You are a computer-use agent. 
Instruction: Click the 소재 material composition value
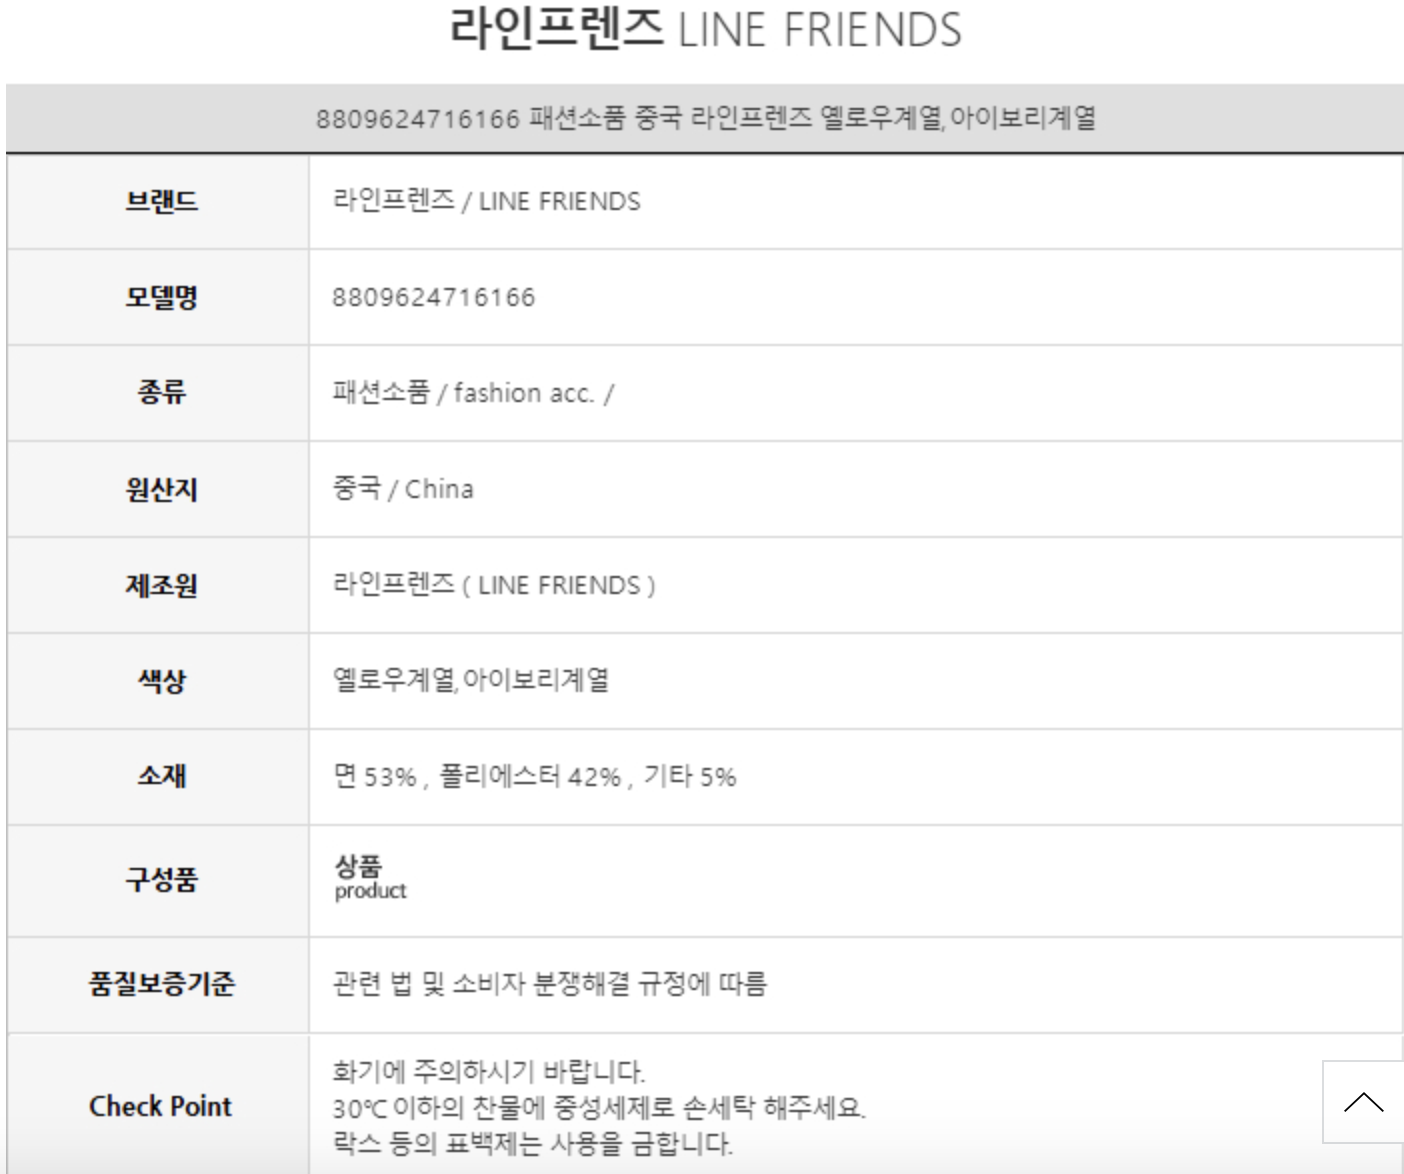point(534,777)
